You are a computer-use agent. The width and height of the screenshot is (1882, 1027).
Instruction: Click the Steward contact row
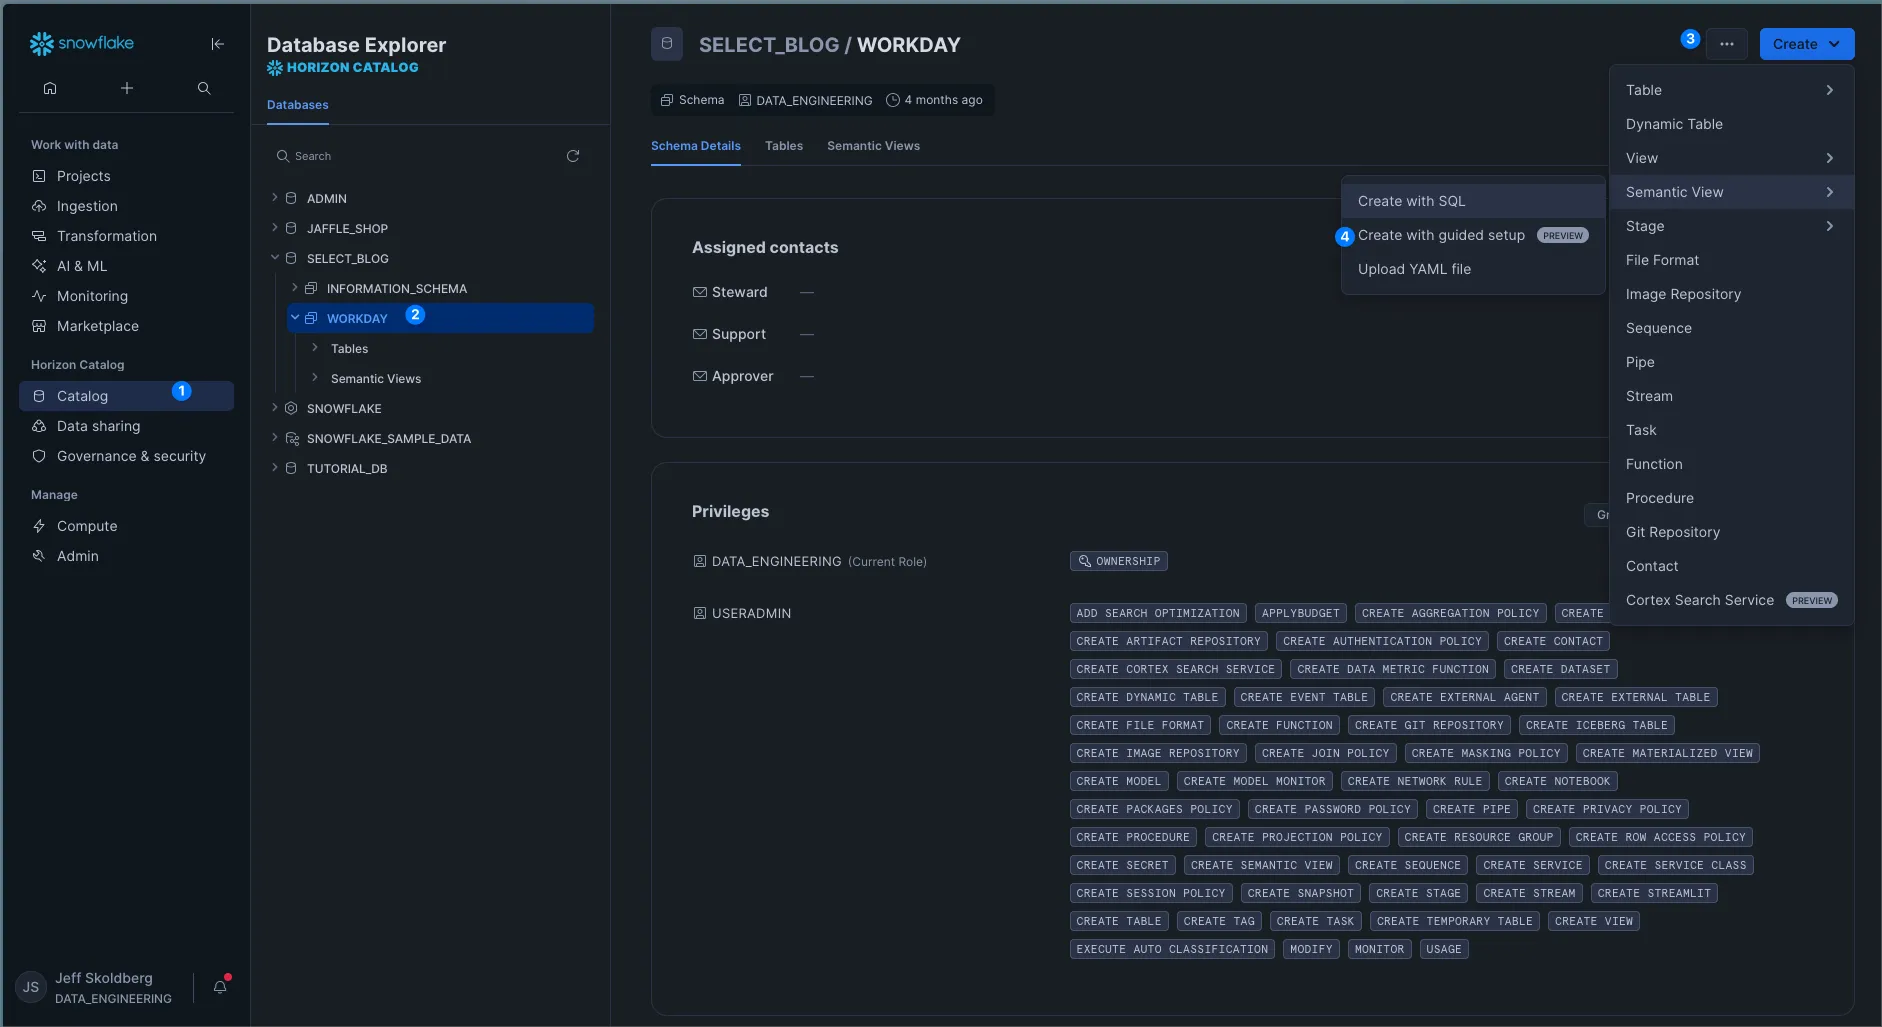pyautogui.click(x=753, y=292)
